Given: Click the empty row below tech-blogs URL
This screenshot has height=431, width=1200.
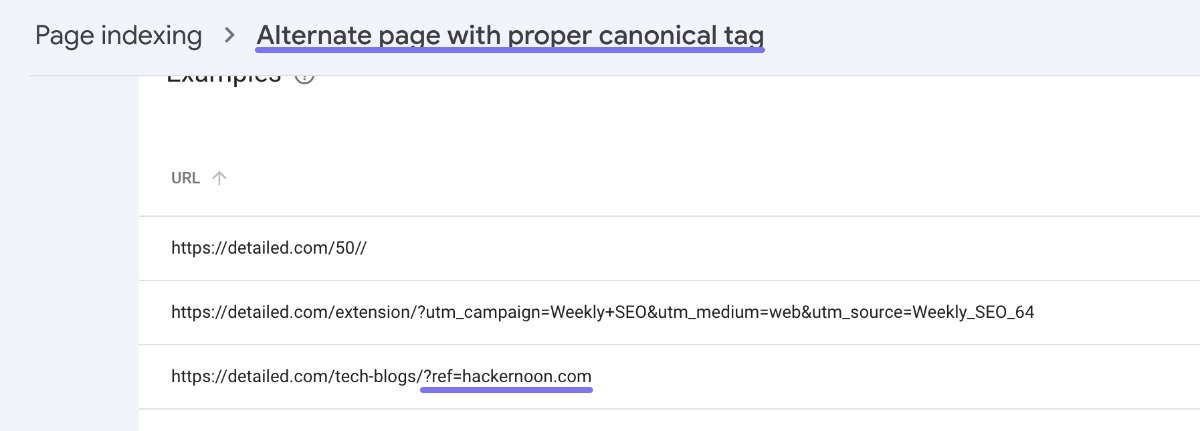Looking at the screenshot, I should pyautogui.click(x=669, y=420).
